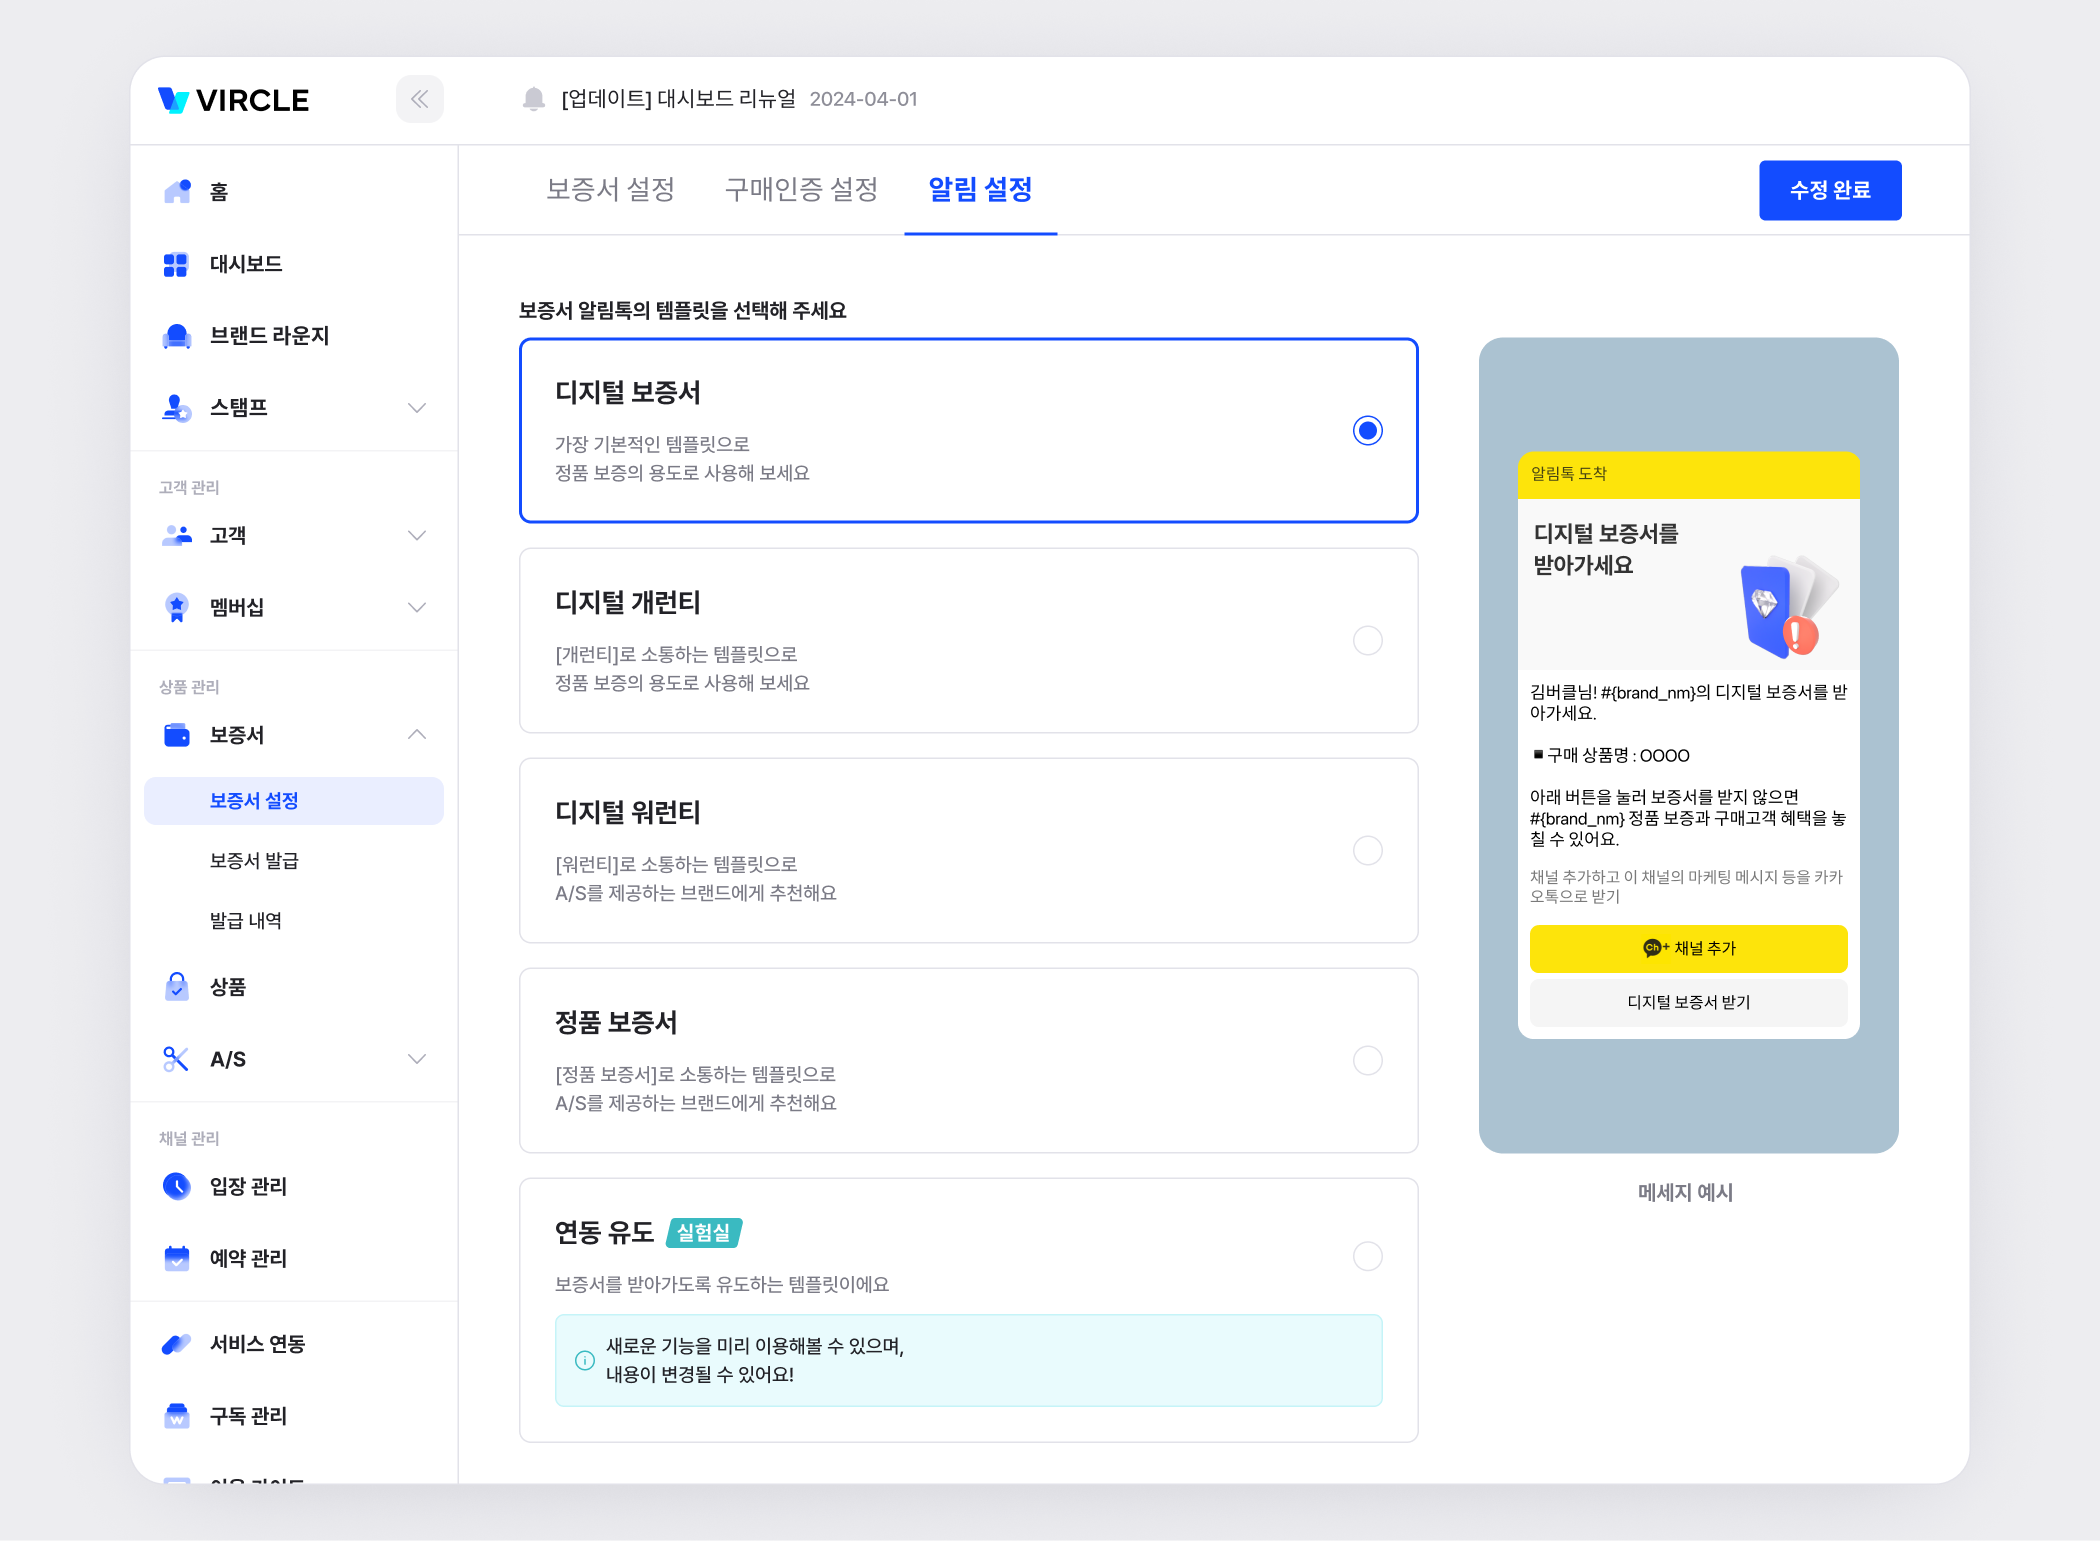Click the yellow 채널 추가 button
The image size is (2100, 1541).
click(x=1688, y=948)
